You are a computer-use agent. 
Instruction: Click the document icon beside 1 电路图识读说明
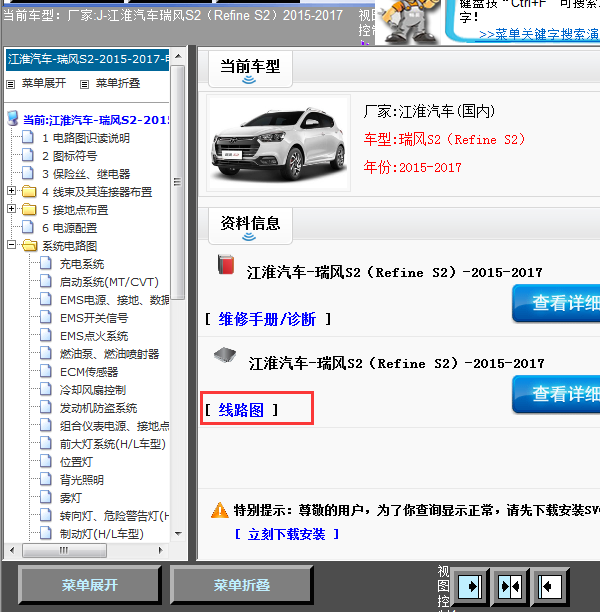pos(28,137)
